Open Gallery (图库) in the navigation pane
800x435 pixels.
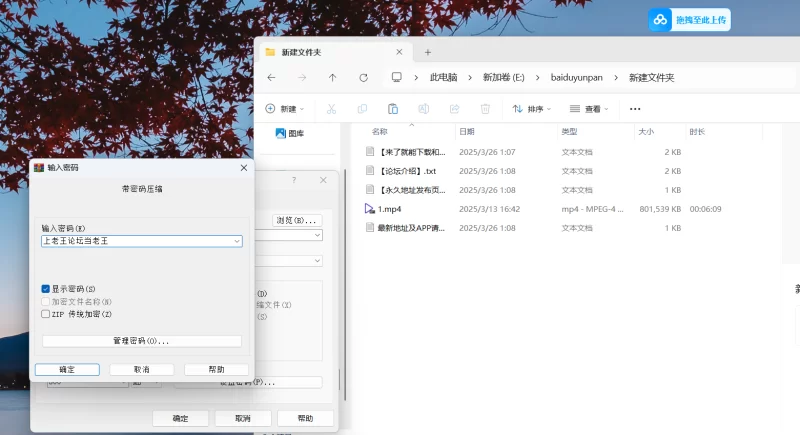[295, 133]
